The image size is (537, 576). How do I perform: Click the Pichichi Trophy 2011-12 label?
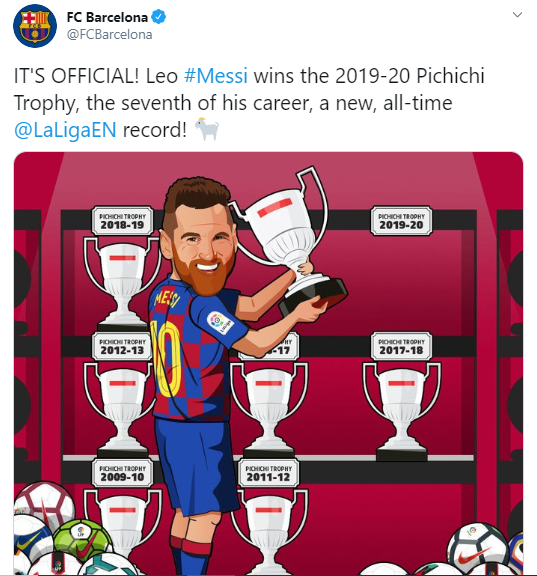(x=268, y=473)
